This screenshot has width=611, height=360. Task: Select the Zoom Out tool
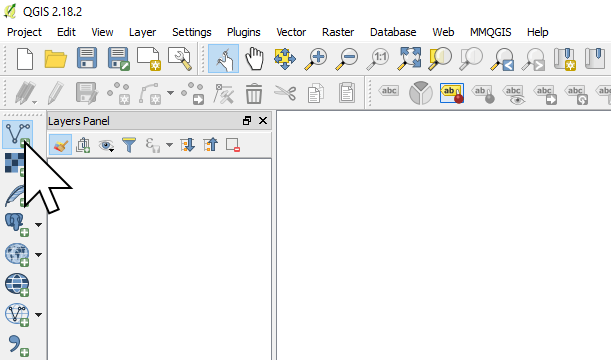pos(347,59)
